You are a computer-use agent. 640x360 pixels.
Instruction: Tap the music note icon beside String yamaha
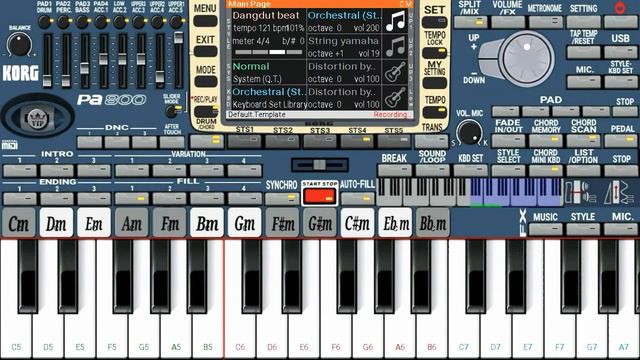pyautogui.click(x=396, y=46)
